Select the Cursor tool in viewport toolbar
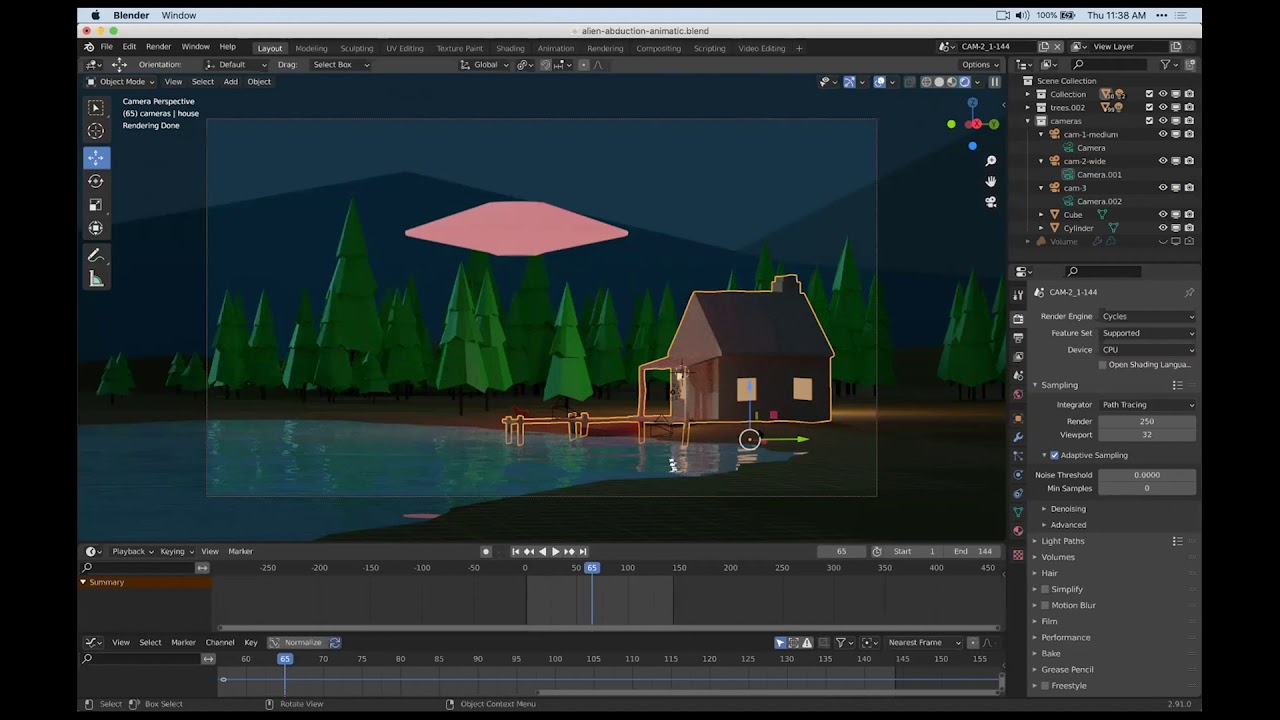 (x=96, y=131)
